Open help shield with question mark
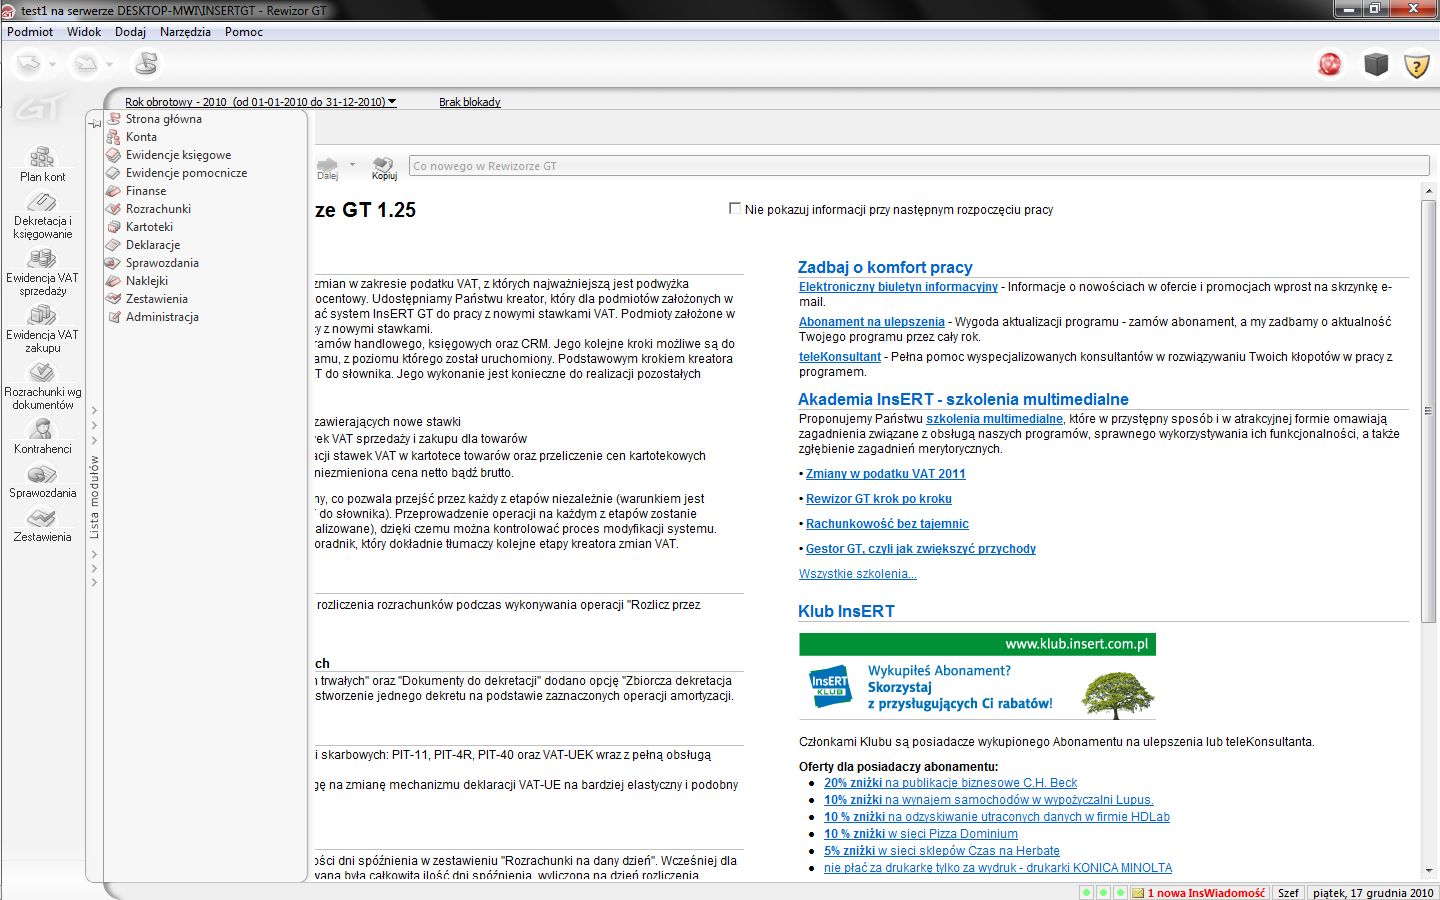The image size is (1440, 900). point(1417,66)
